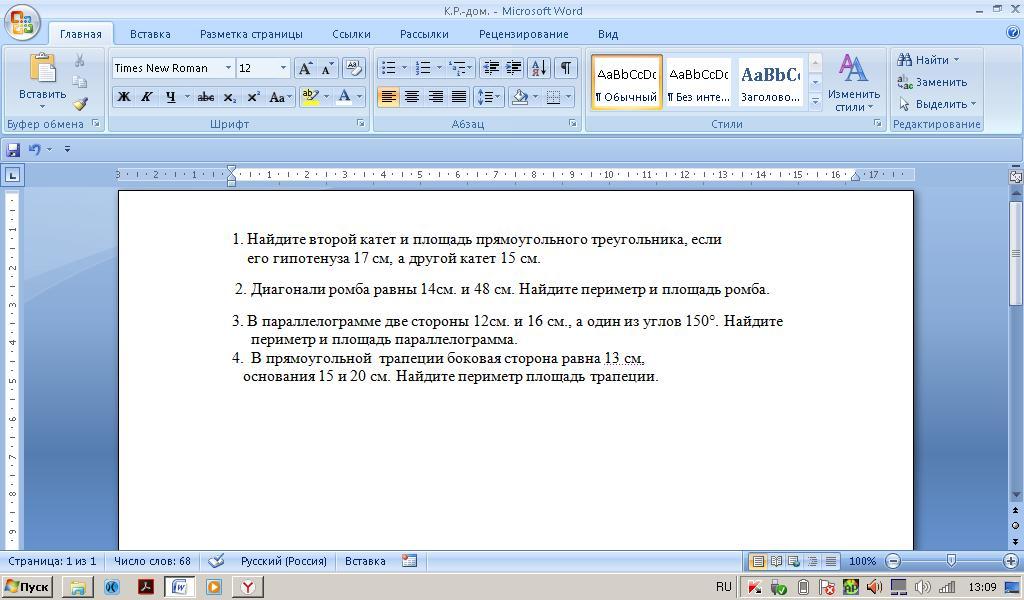
Task: Click the Format Painter brush icon
Action: tap(80, 103)
